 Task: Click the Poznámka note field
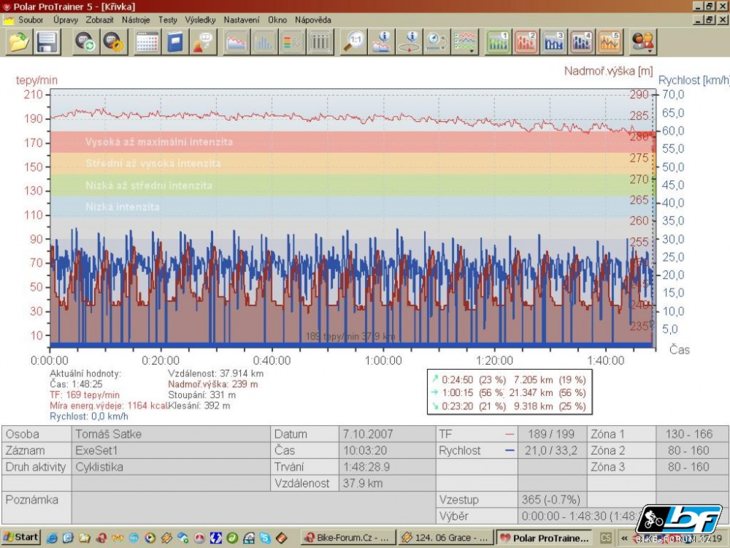click(253, 507)
